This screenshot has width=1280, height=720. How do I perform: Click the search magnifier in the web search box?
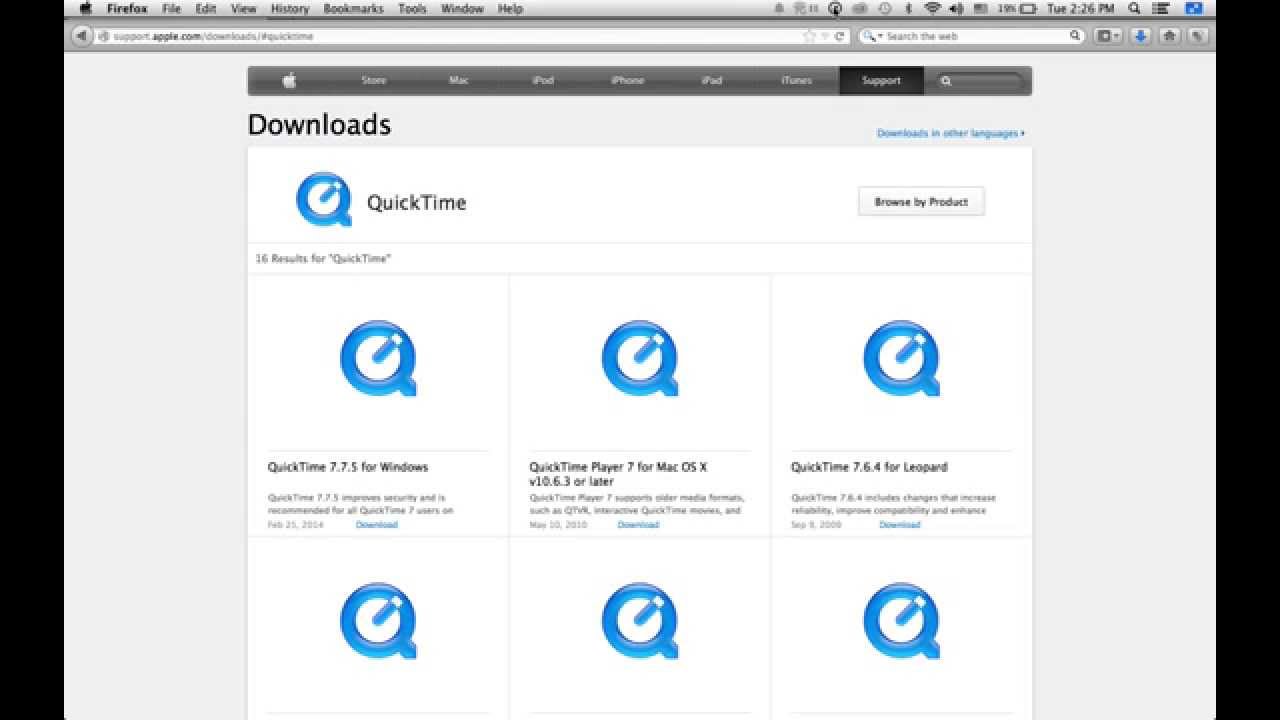(x=1075, y=36)
